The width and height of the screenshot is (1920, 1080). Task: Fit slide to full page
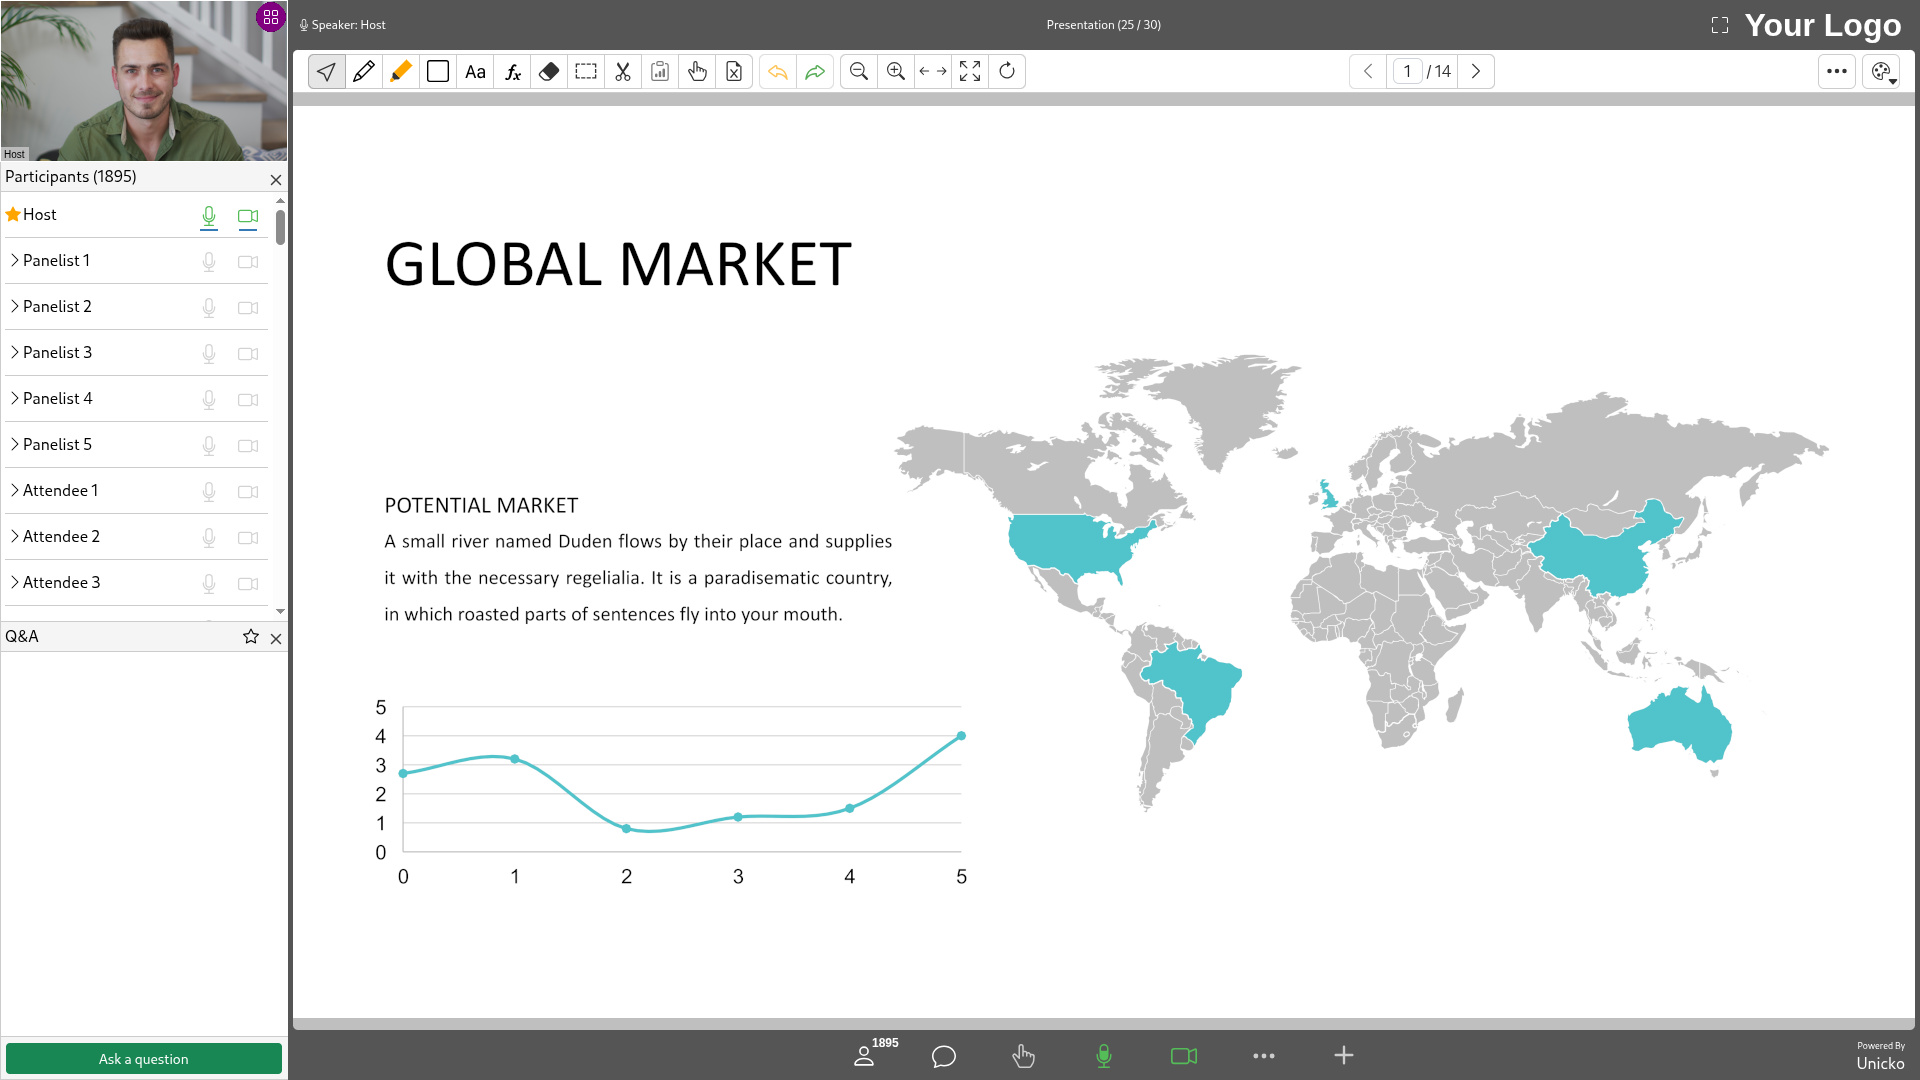point(970,71)
